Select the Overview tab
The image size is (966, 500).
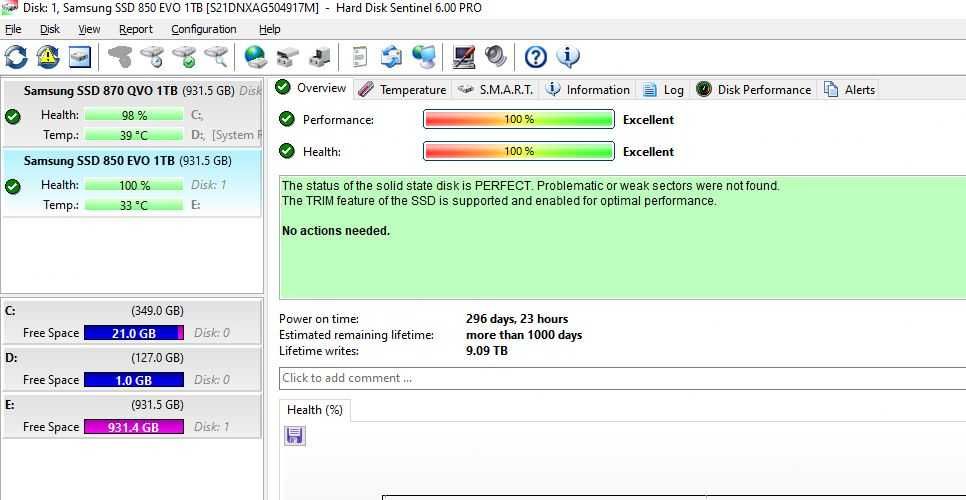point(310,88)
